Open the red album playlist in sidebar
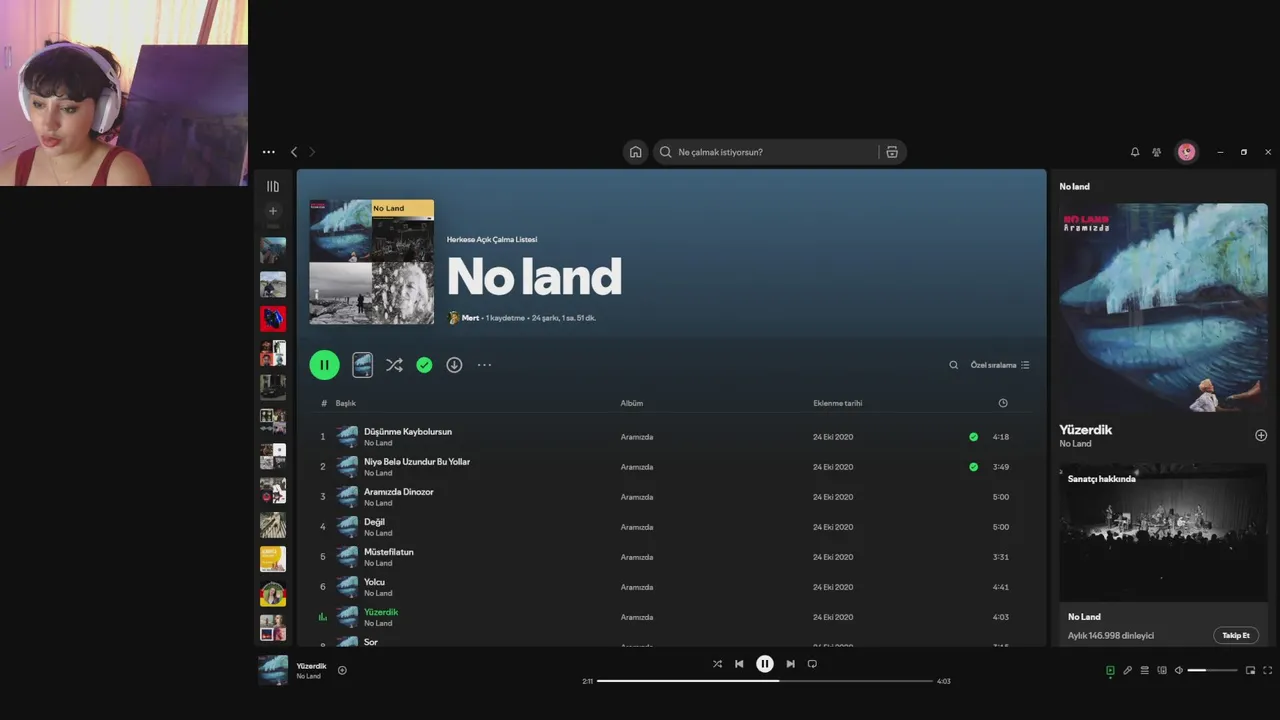This screenshot has width=1280, height=720. pyautogui.click(x=273, y=319)
